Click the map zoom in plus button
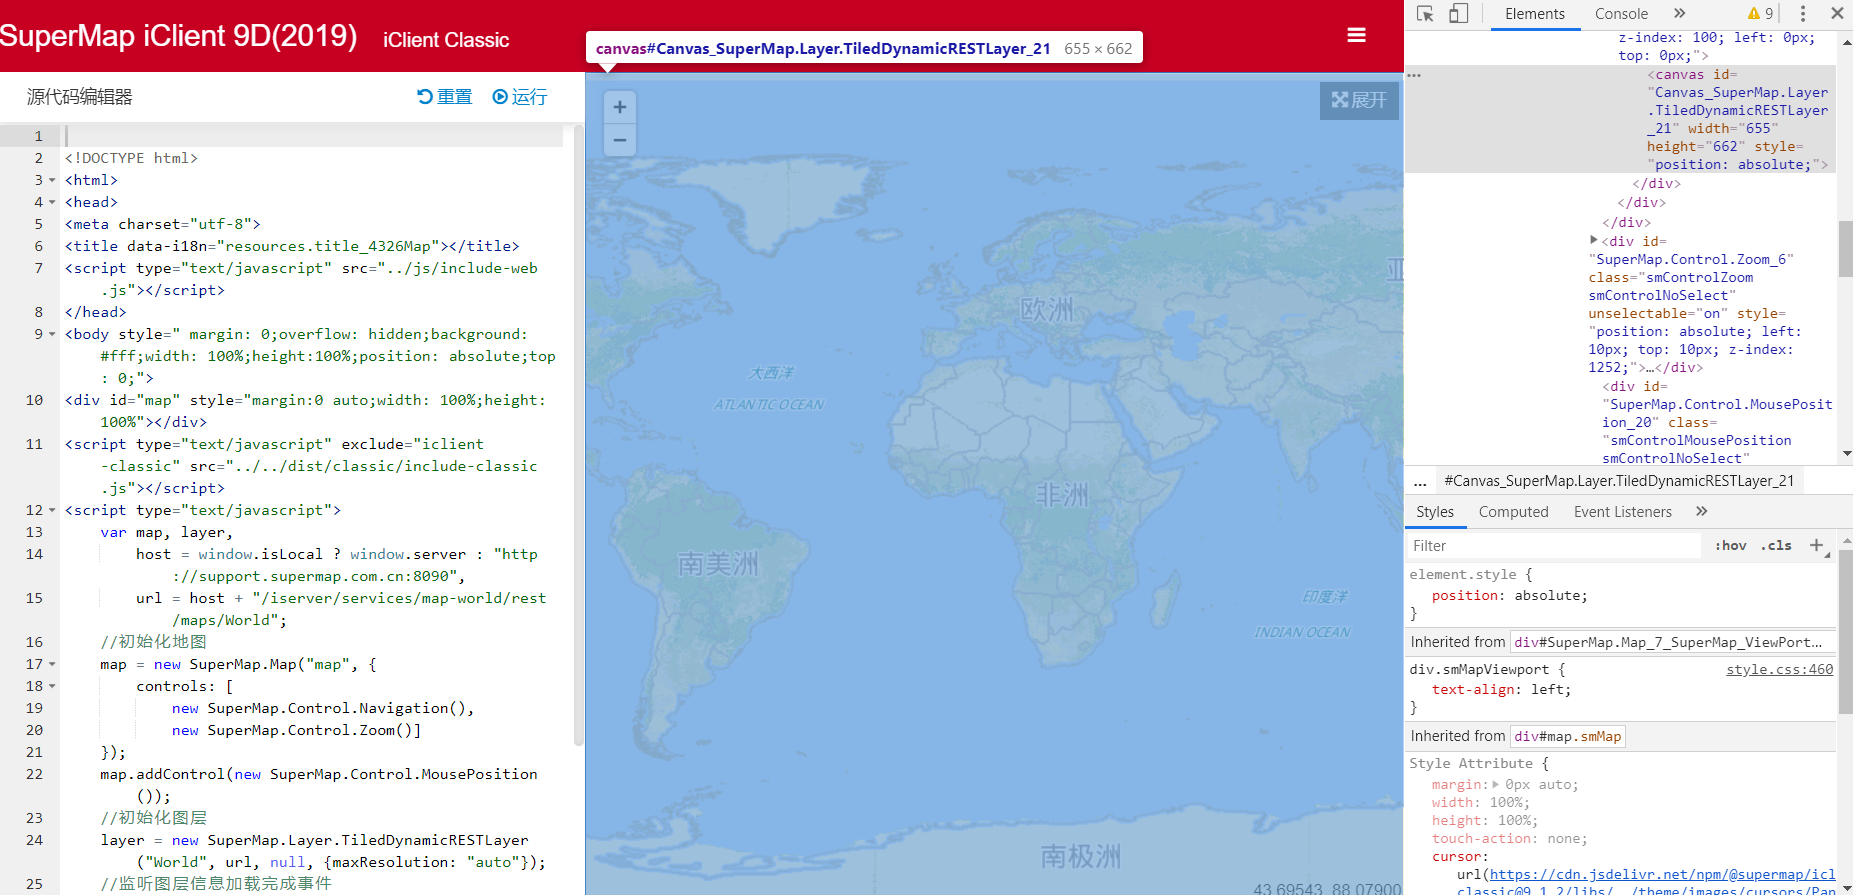The height and width of the screenshot is (895, 1853). pos(620,107)
